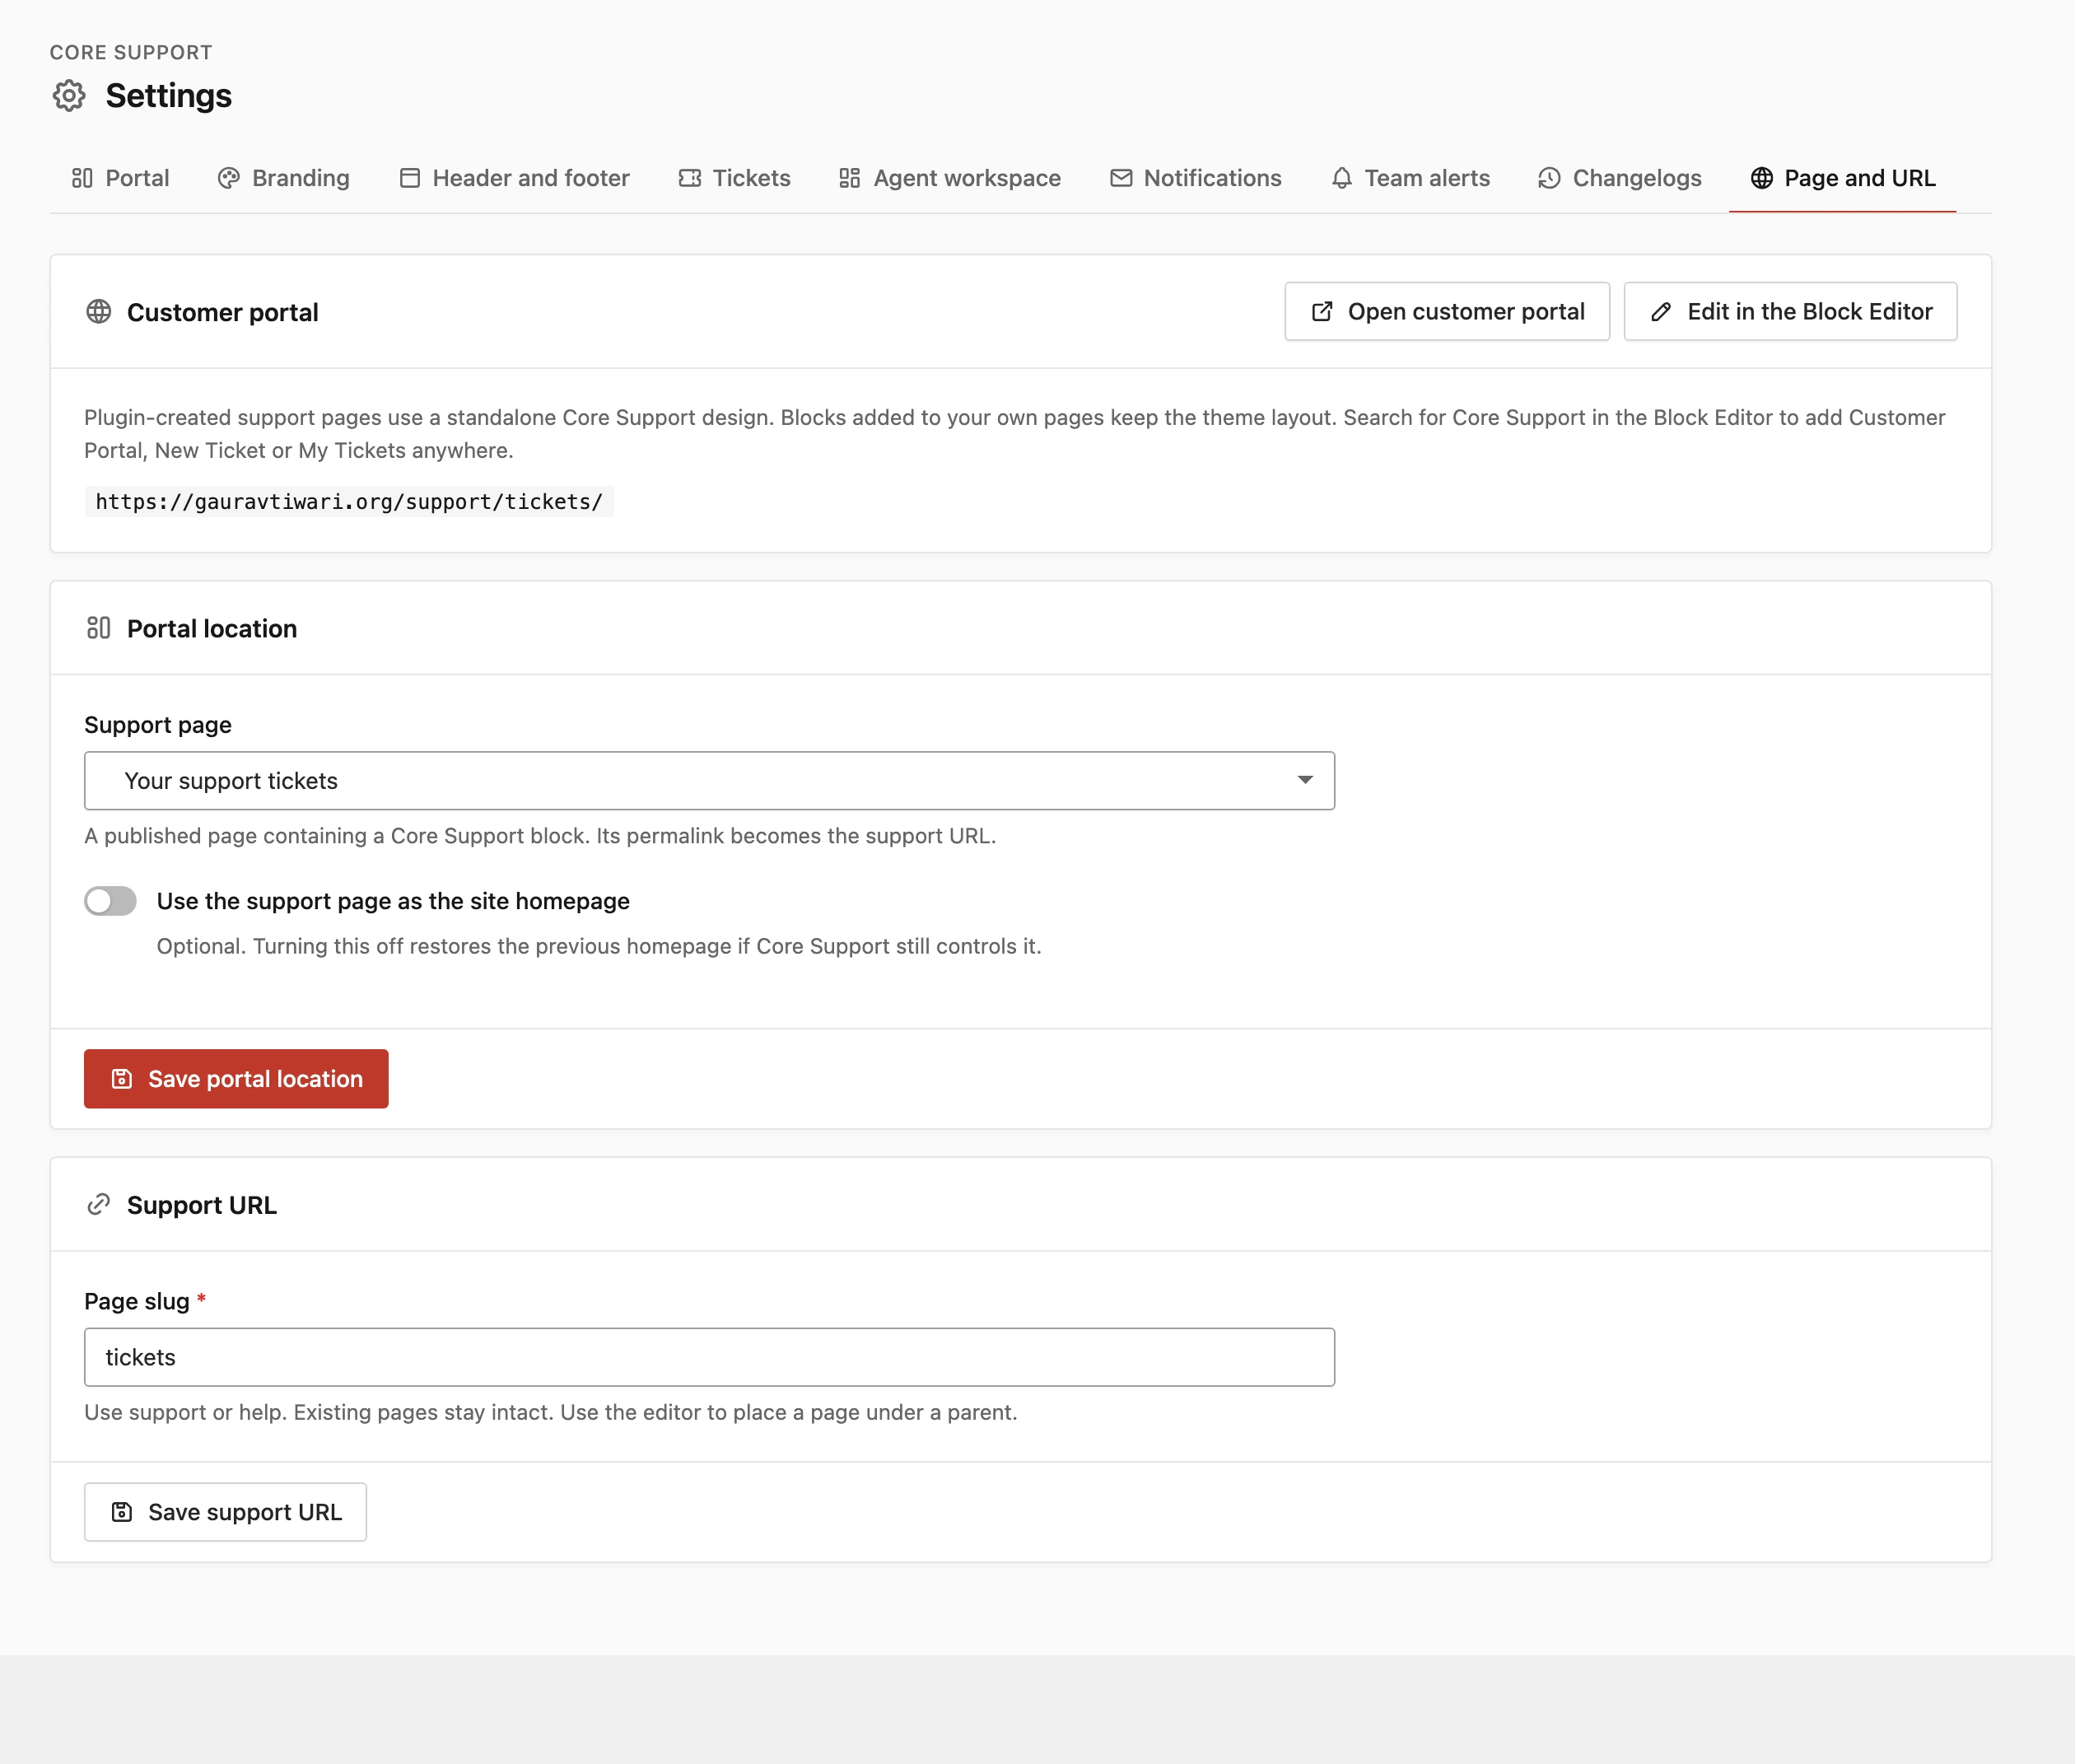Click the gauravtiwari.org support tickets URL

349,502
